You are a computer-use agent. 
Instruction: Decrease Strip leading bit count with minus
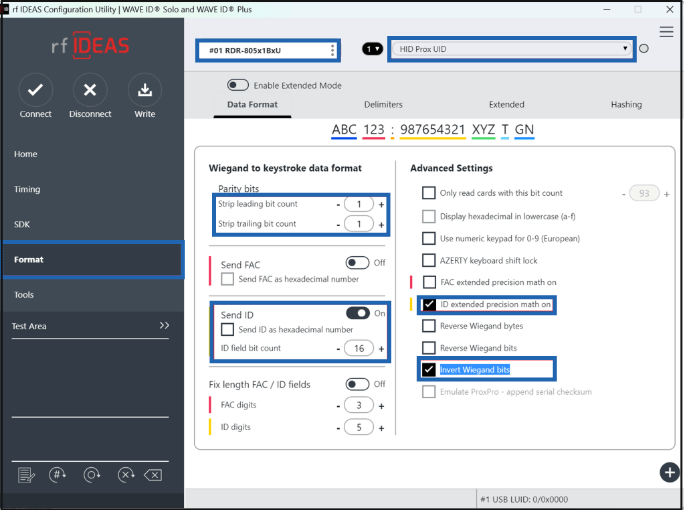pyautogui.click(x=338, y=205)
